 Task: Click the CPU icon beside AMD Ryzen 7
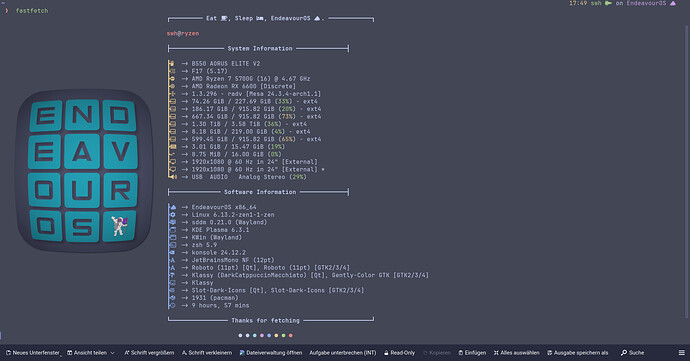point(172,78)
